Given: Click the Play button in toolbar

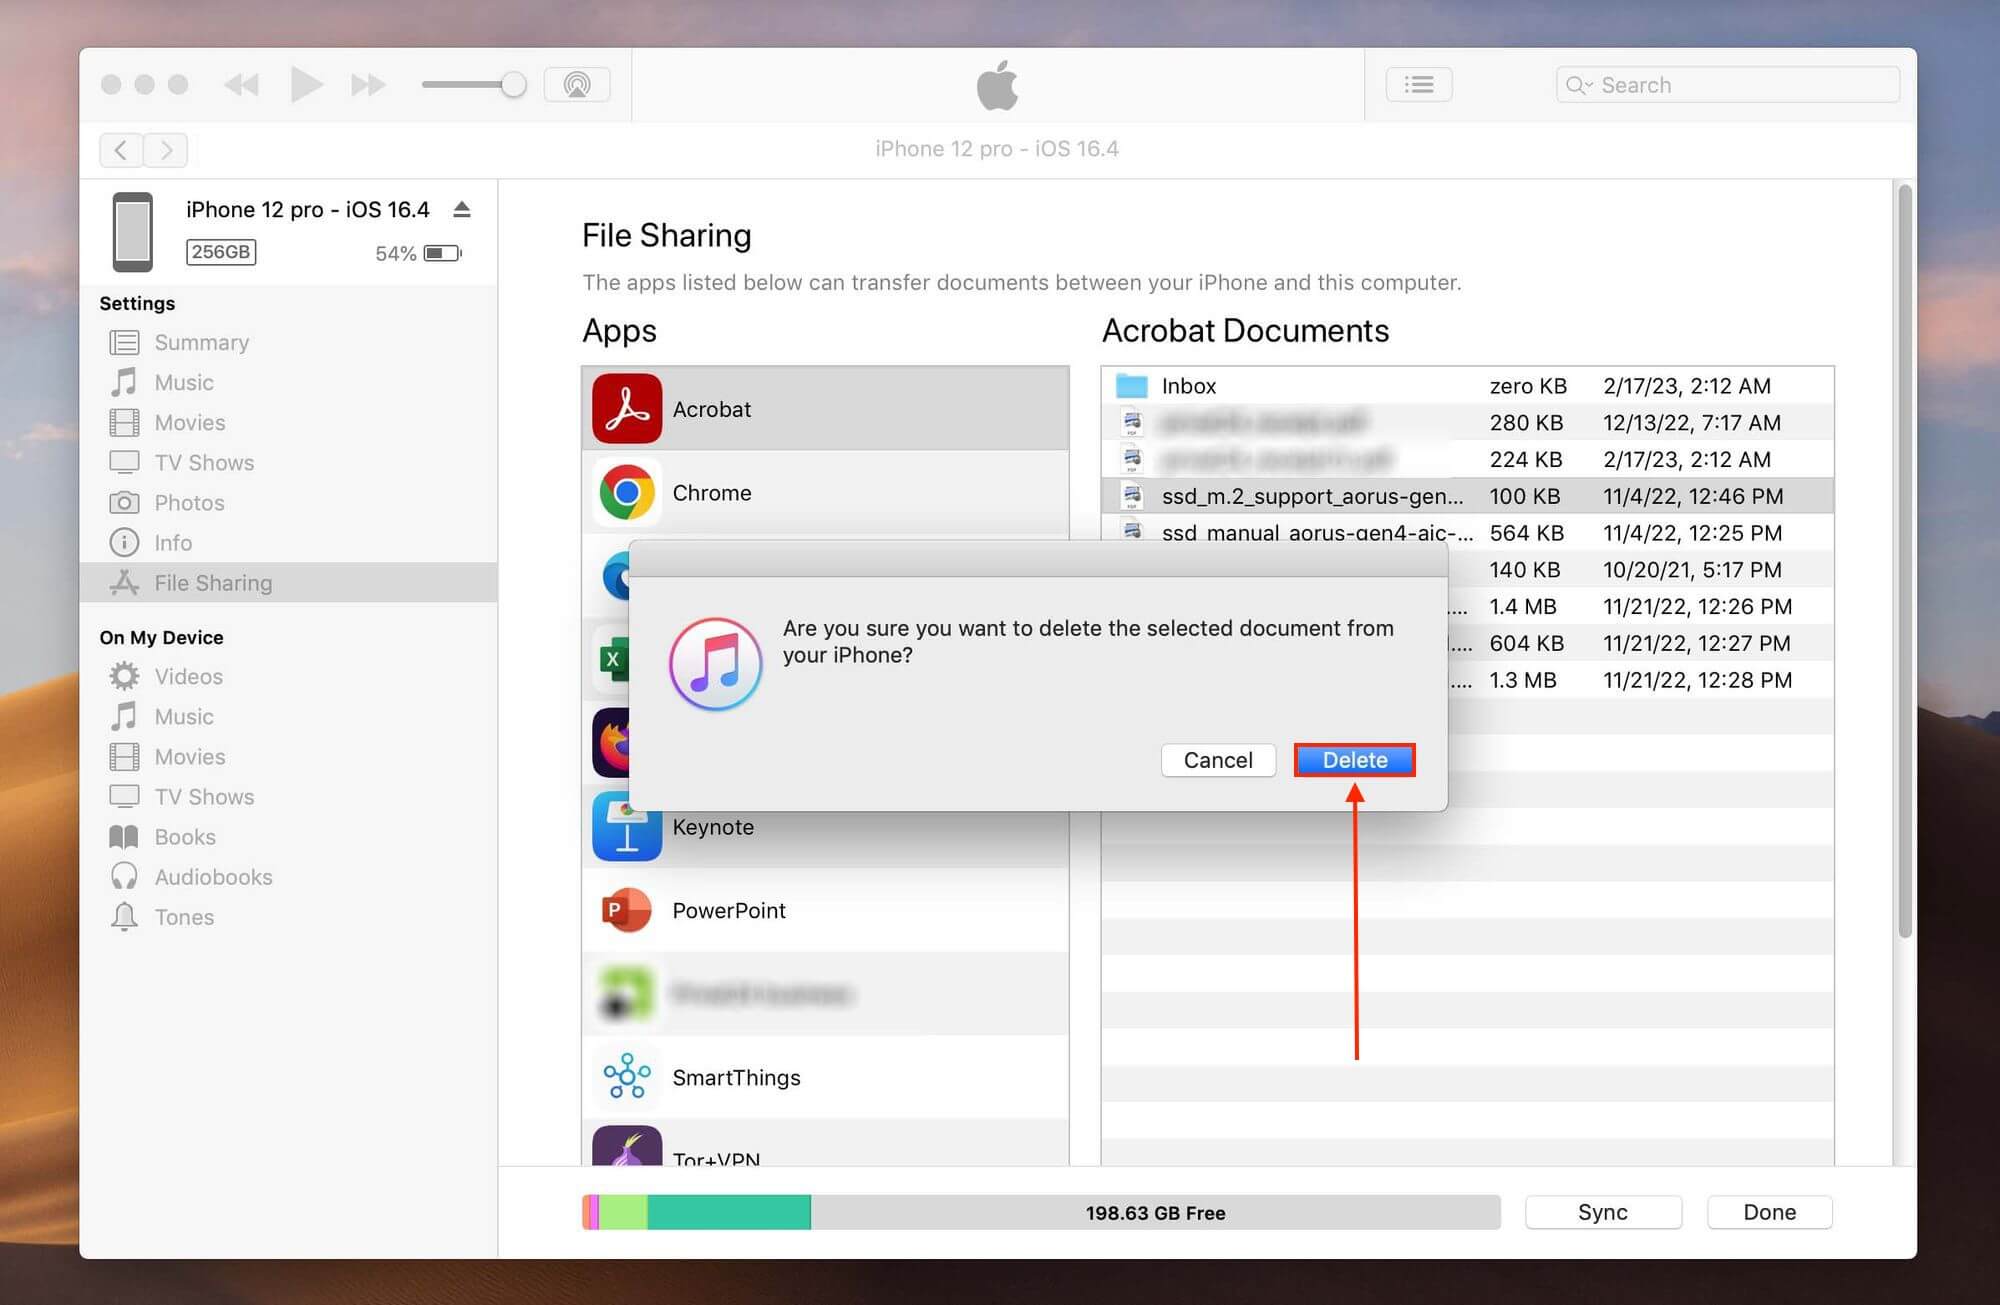Looking at the screenshot, I should click(306, 85).
